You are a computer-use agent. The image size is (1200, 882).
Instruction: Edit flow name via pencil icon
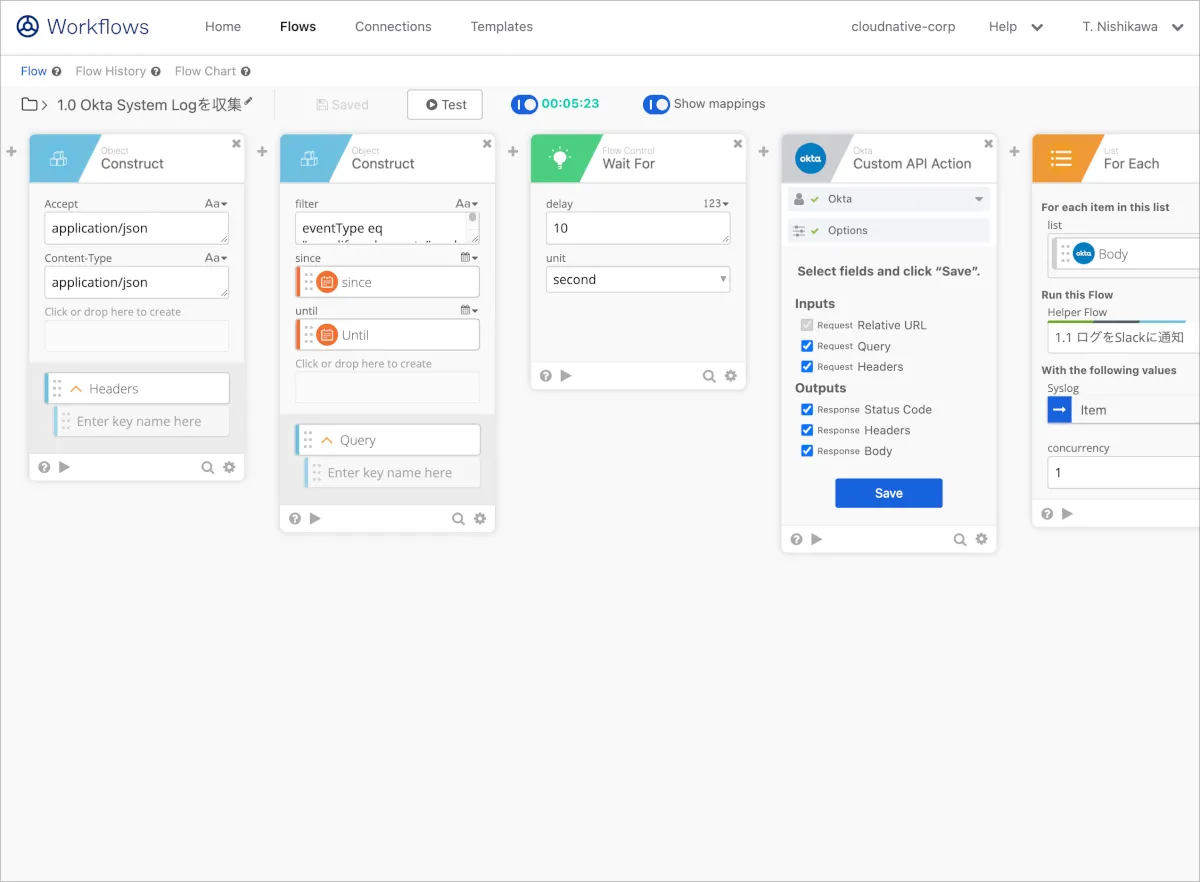[x=249, y=101]
